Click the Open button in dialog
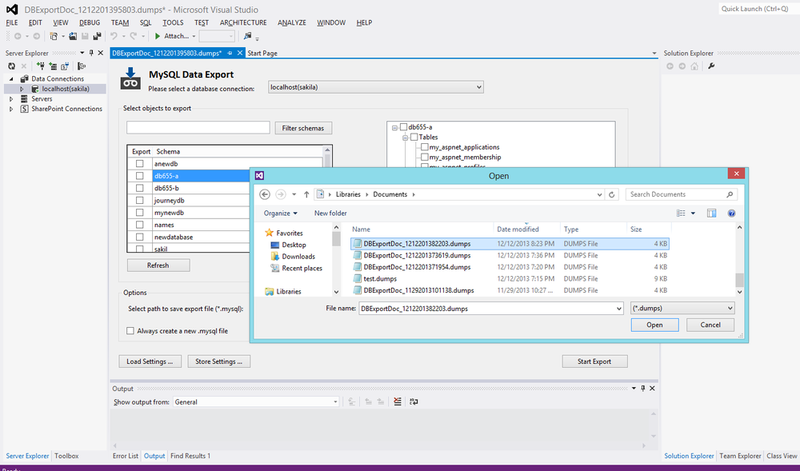 (x=655, y=325)
